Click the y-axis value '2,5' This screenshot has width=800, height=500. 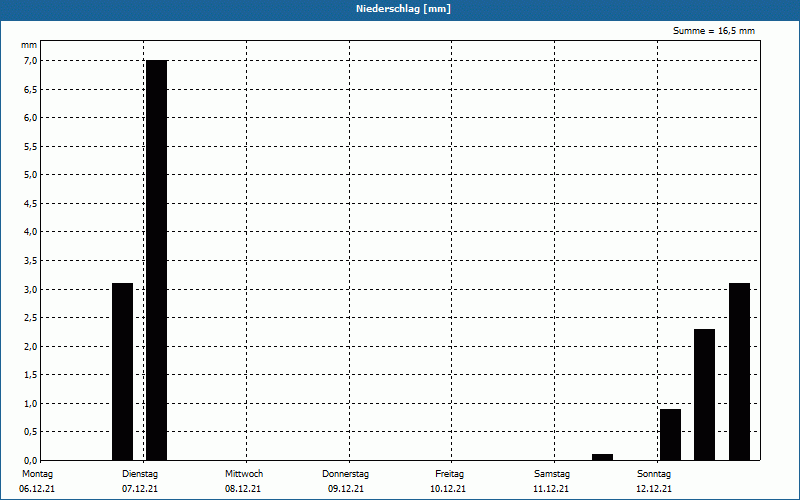[30, 318]
